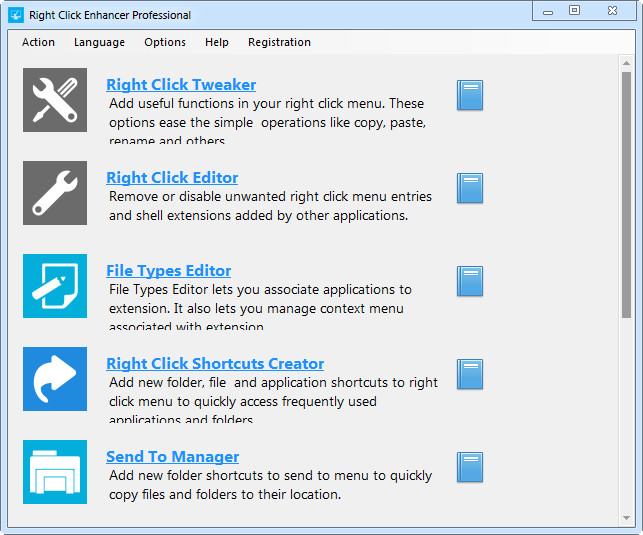Click the description starting "File Types Editor lets you"
The height and width of the screenshot is (535, 643).
click(260, 308)
